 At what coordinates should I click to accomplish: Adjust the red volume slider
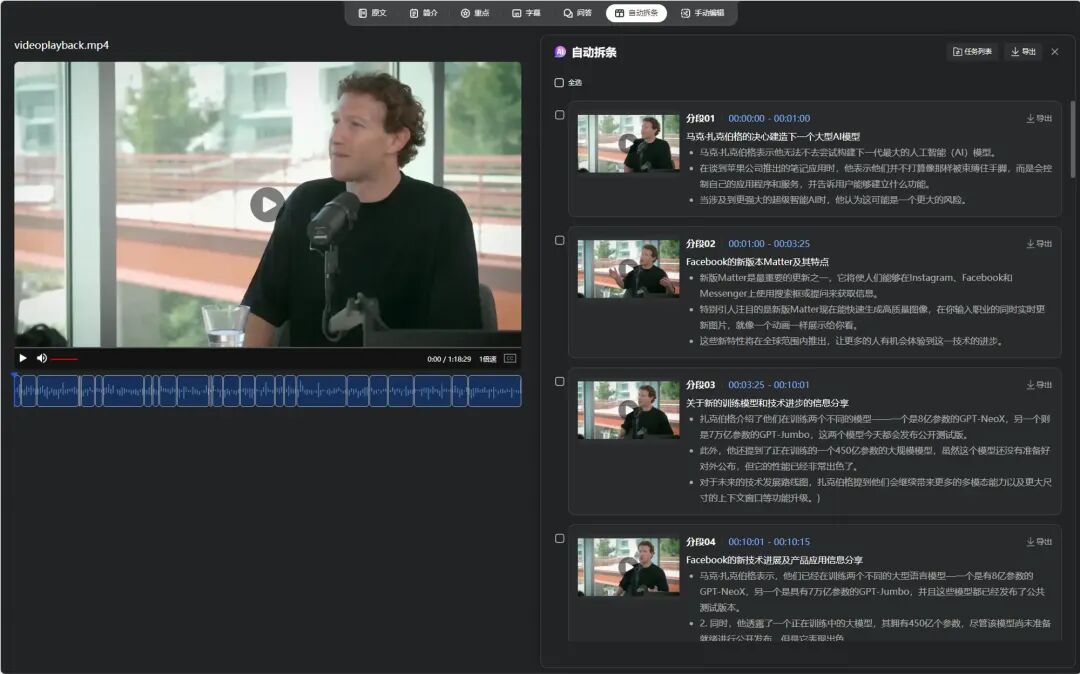[x=64, y=359]
